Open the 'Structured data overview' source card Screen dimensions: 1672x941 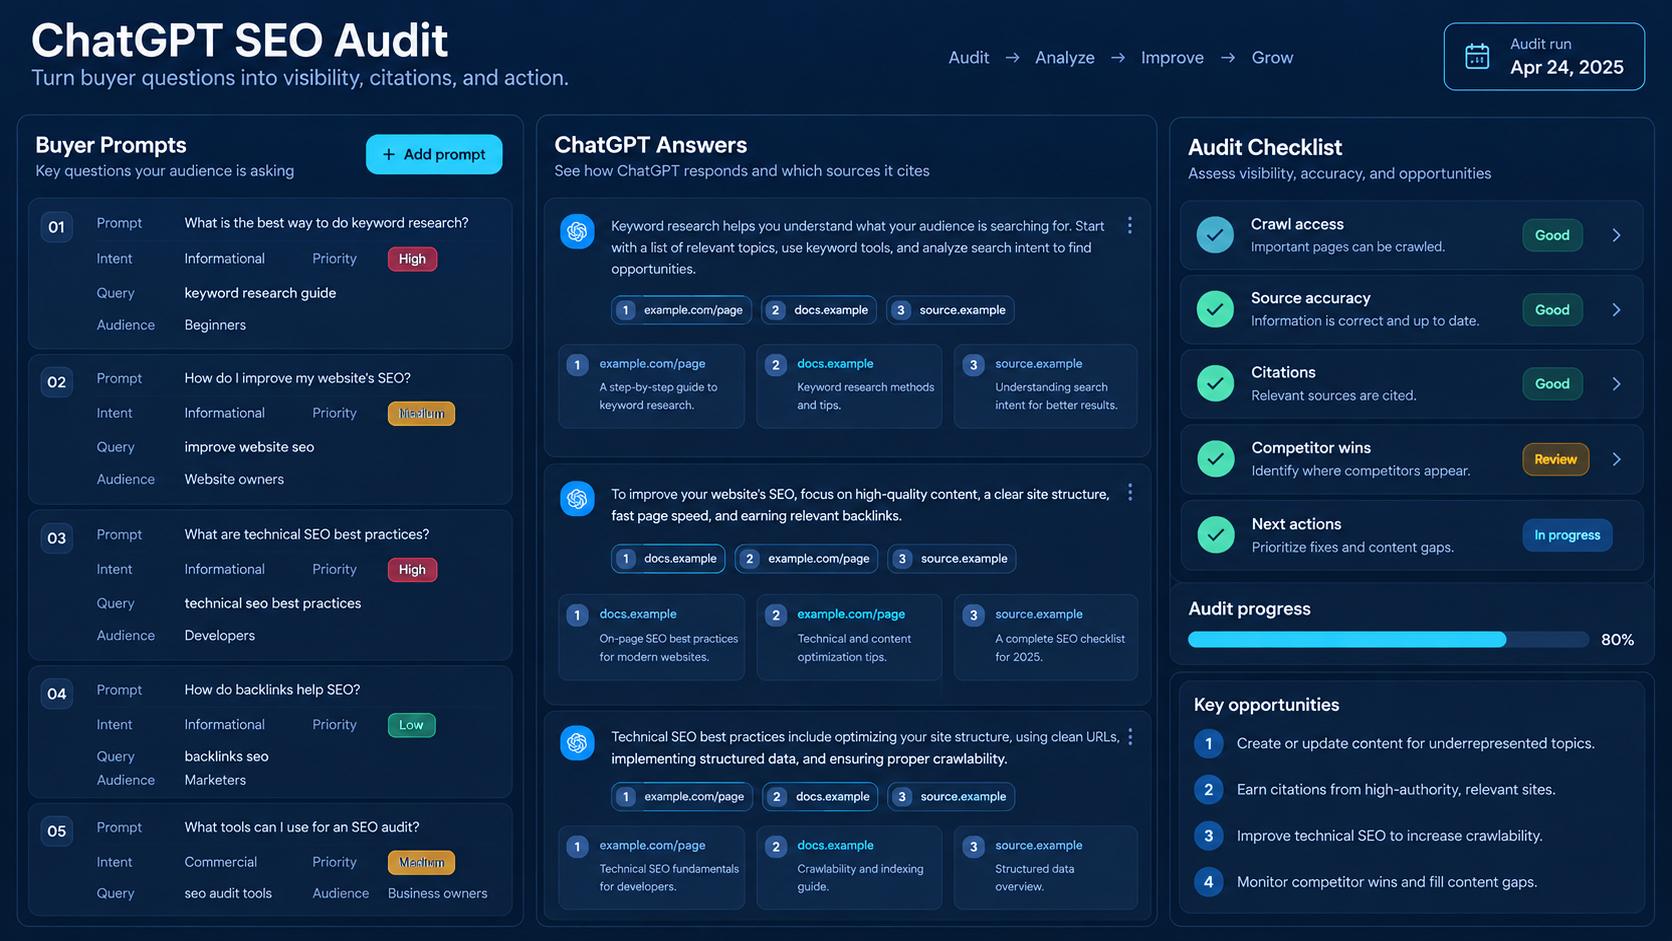tap(1046, 867)
